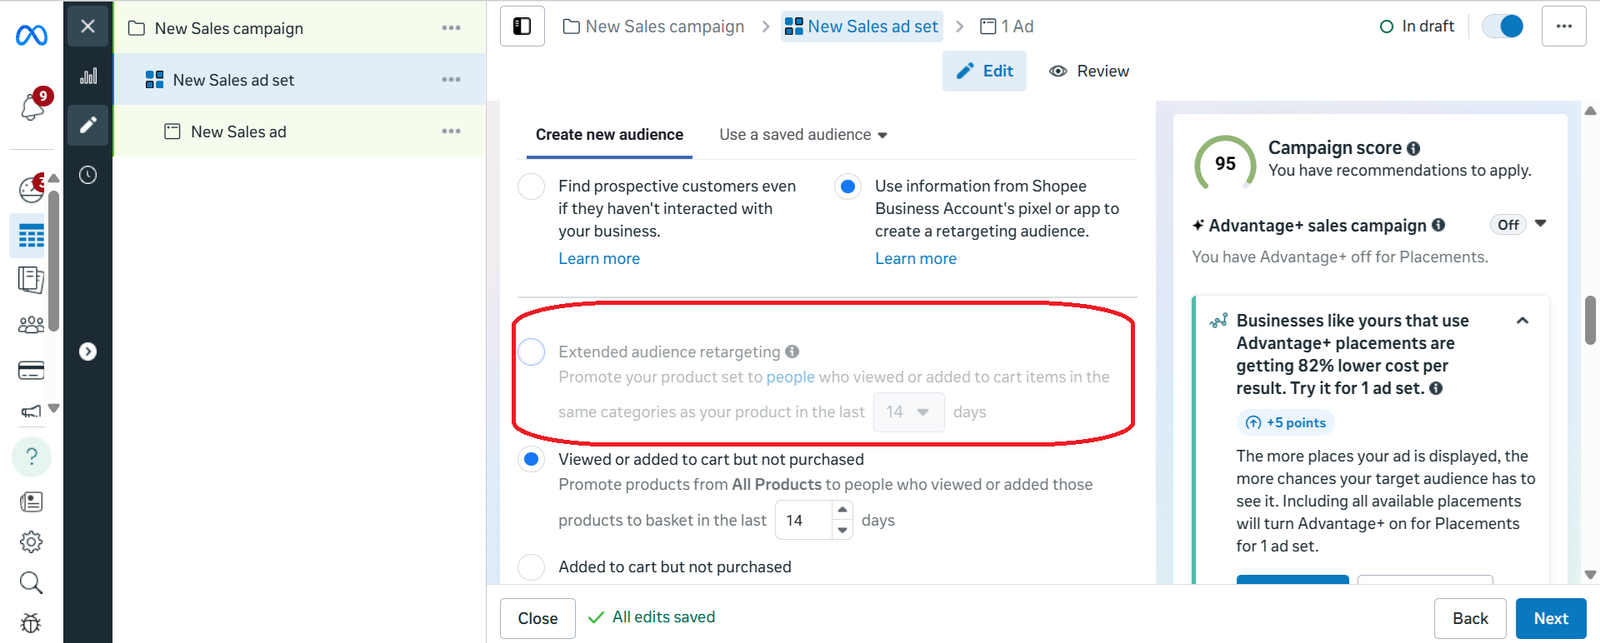Open the clock history icon
1600x643 pixels.
[88, 175]
